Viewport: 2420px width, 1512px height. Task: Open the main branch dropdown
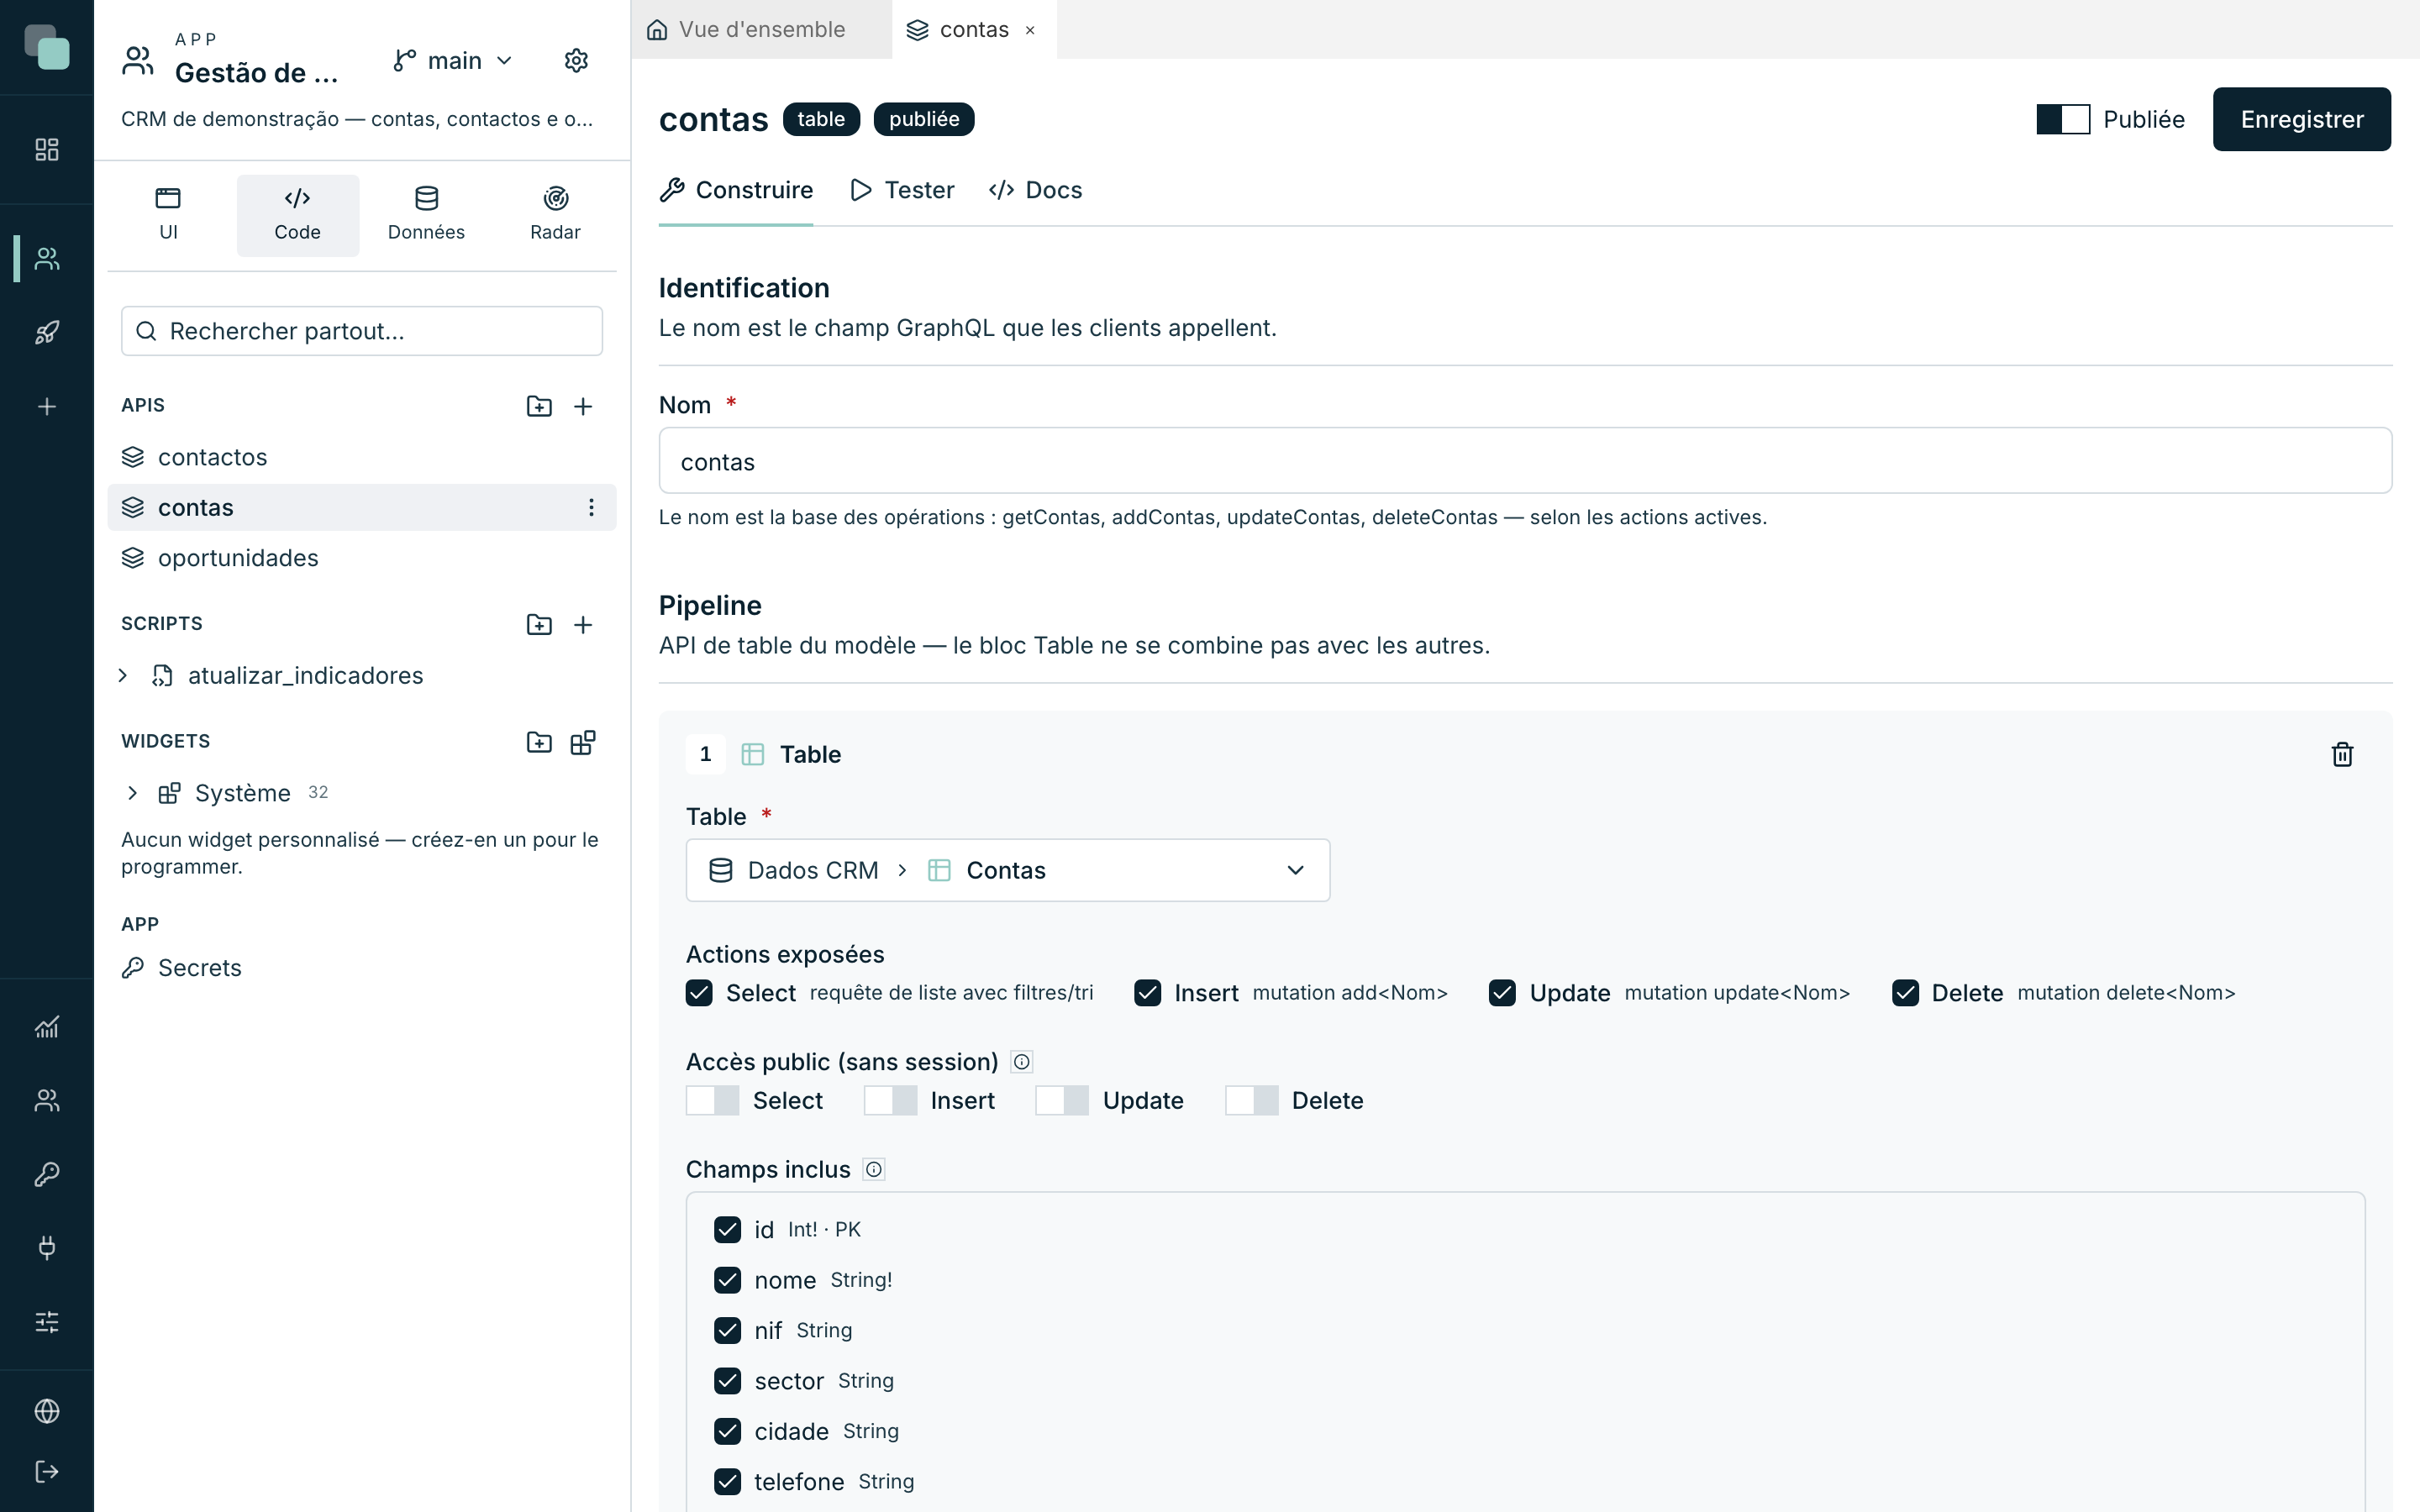tap(453, 61)
